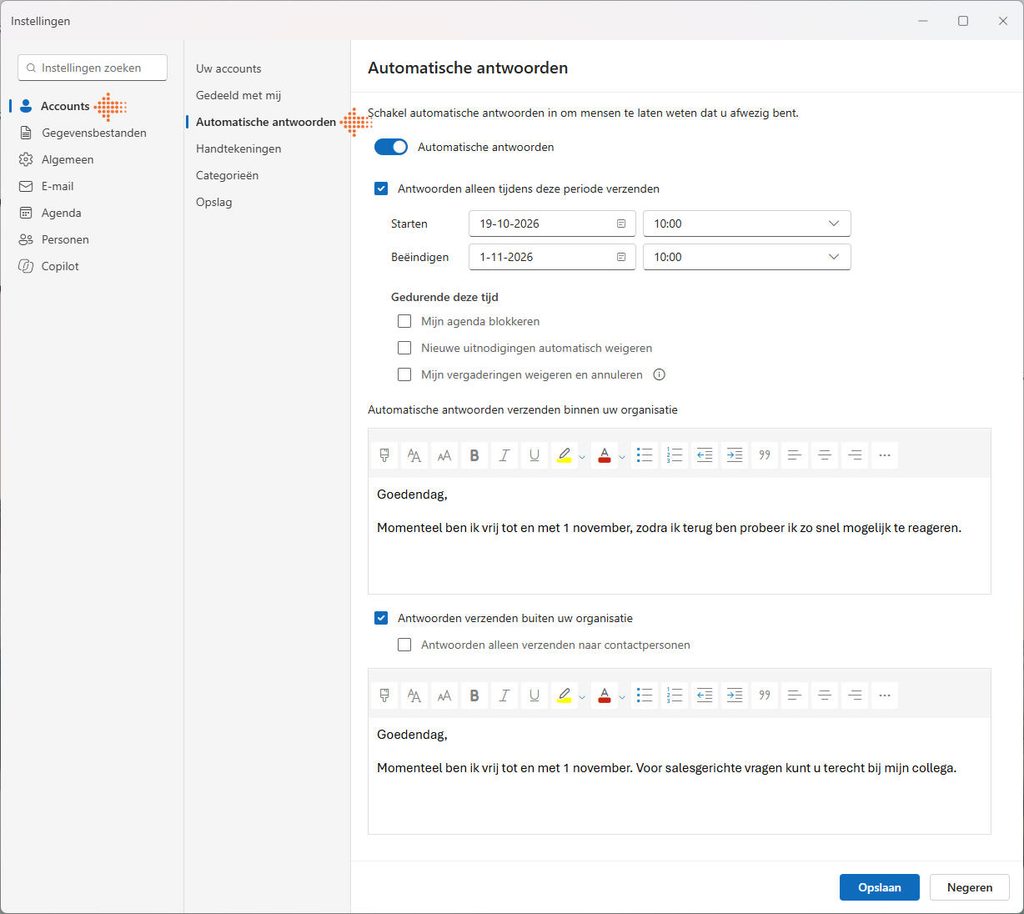Go to Categorieën page
The image size is (1024, 914).
(227, 176)
